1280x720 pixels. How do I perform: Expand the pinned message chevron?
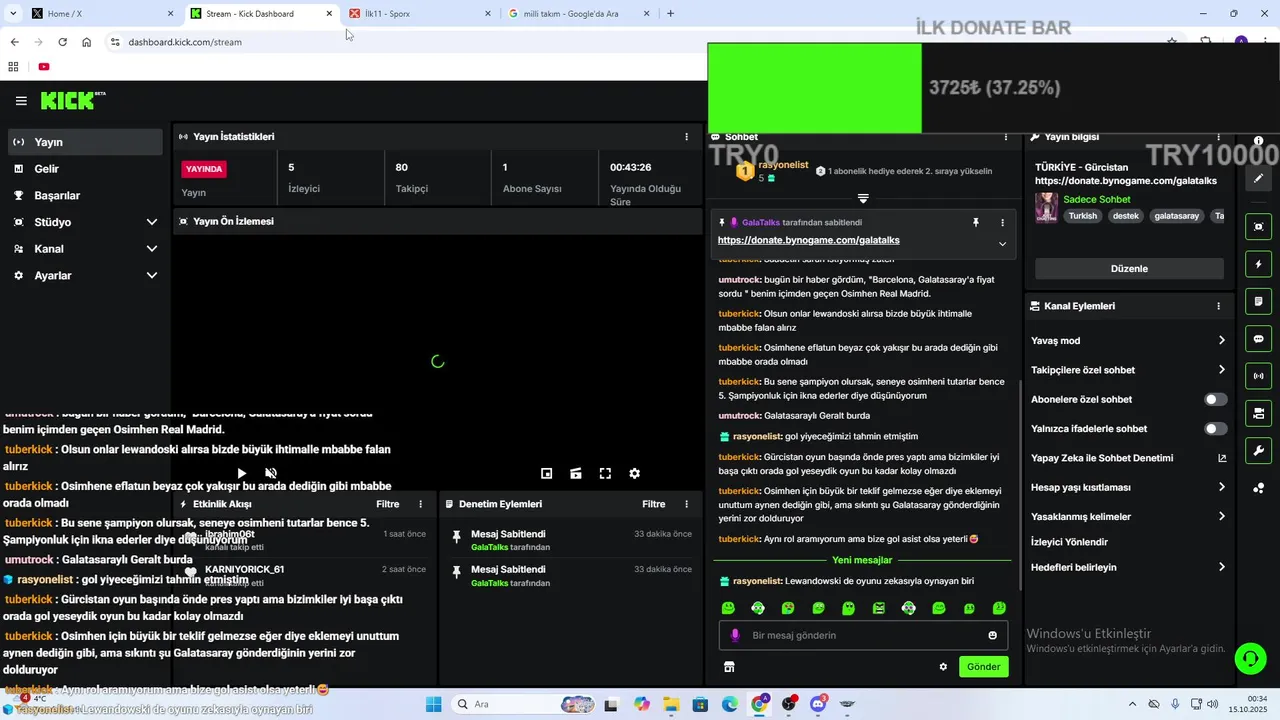[x=1002, y=243]
